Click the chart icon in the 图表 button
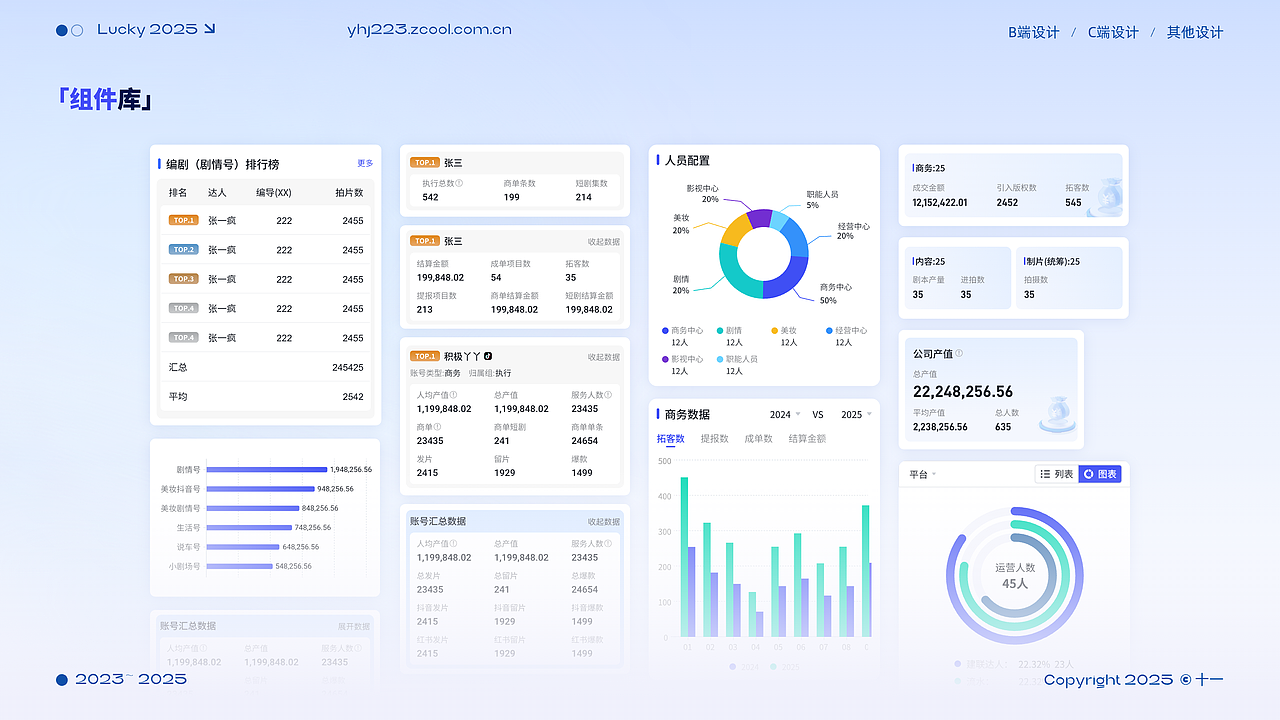This screenshot has height=720, width=1280. tap(1089, 474)
